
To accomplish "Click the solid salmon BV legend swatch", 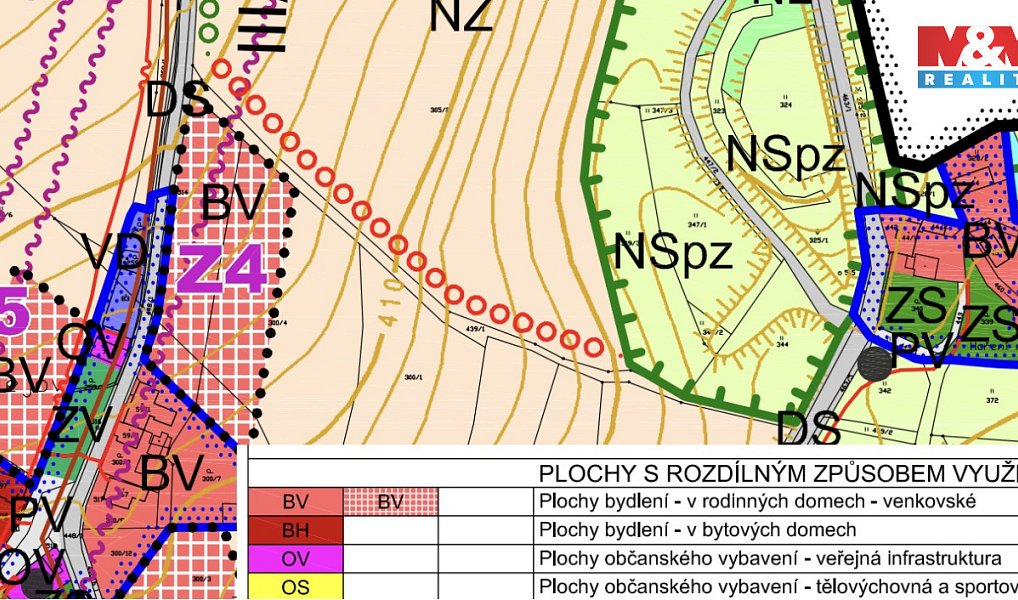I will pos(295,502).
